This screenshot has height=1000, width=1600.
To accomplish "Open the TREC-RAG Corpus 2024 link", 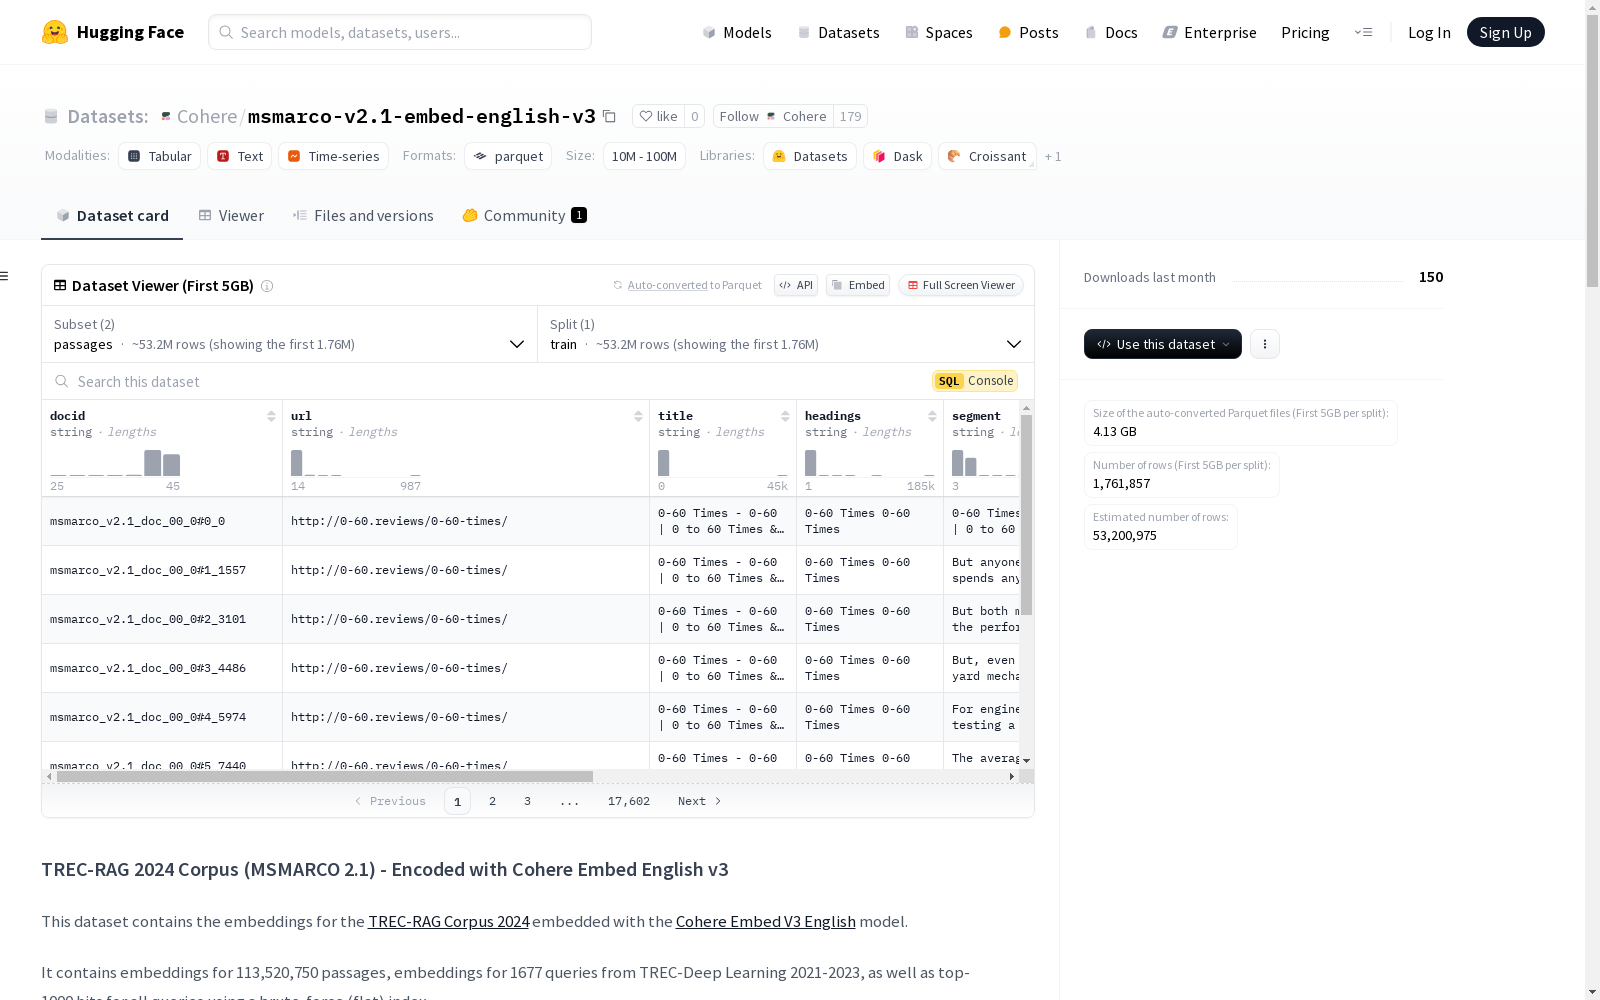I will 448,921.
